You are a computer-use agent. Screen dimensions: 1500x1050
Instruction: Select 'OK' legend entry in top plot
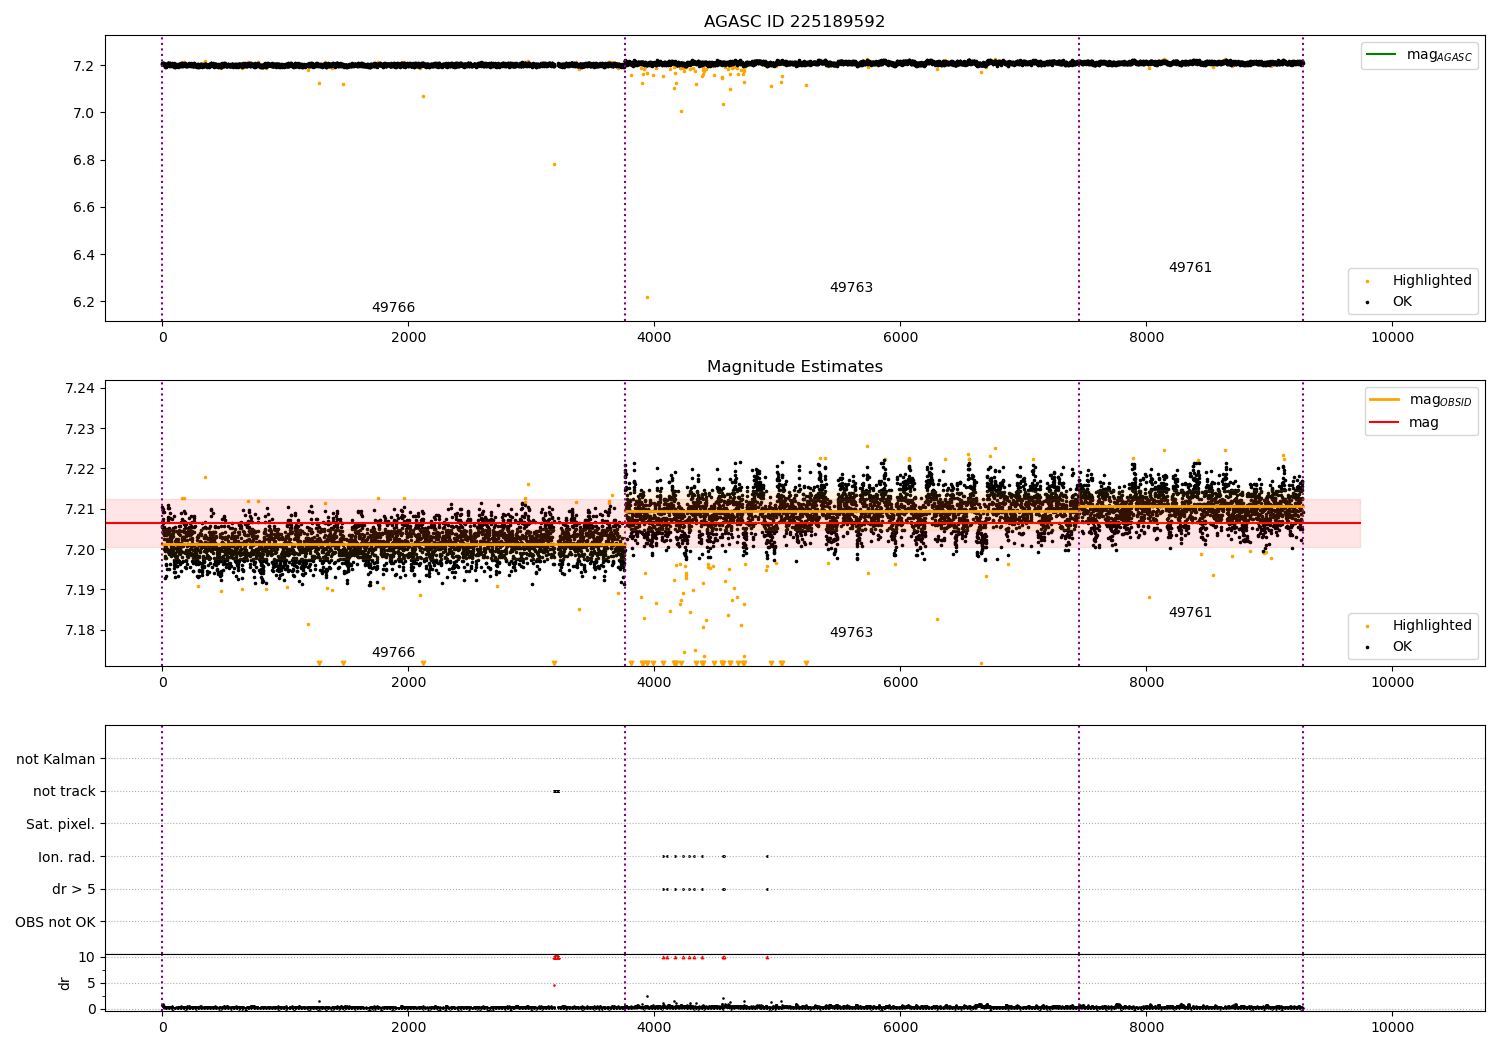(x=1402, y=302)
